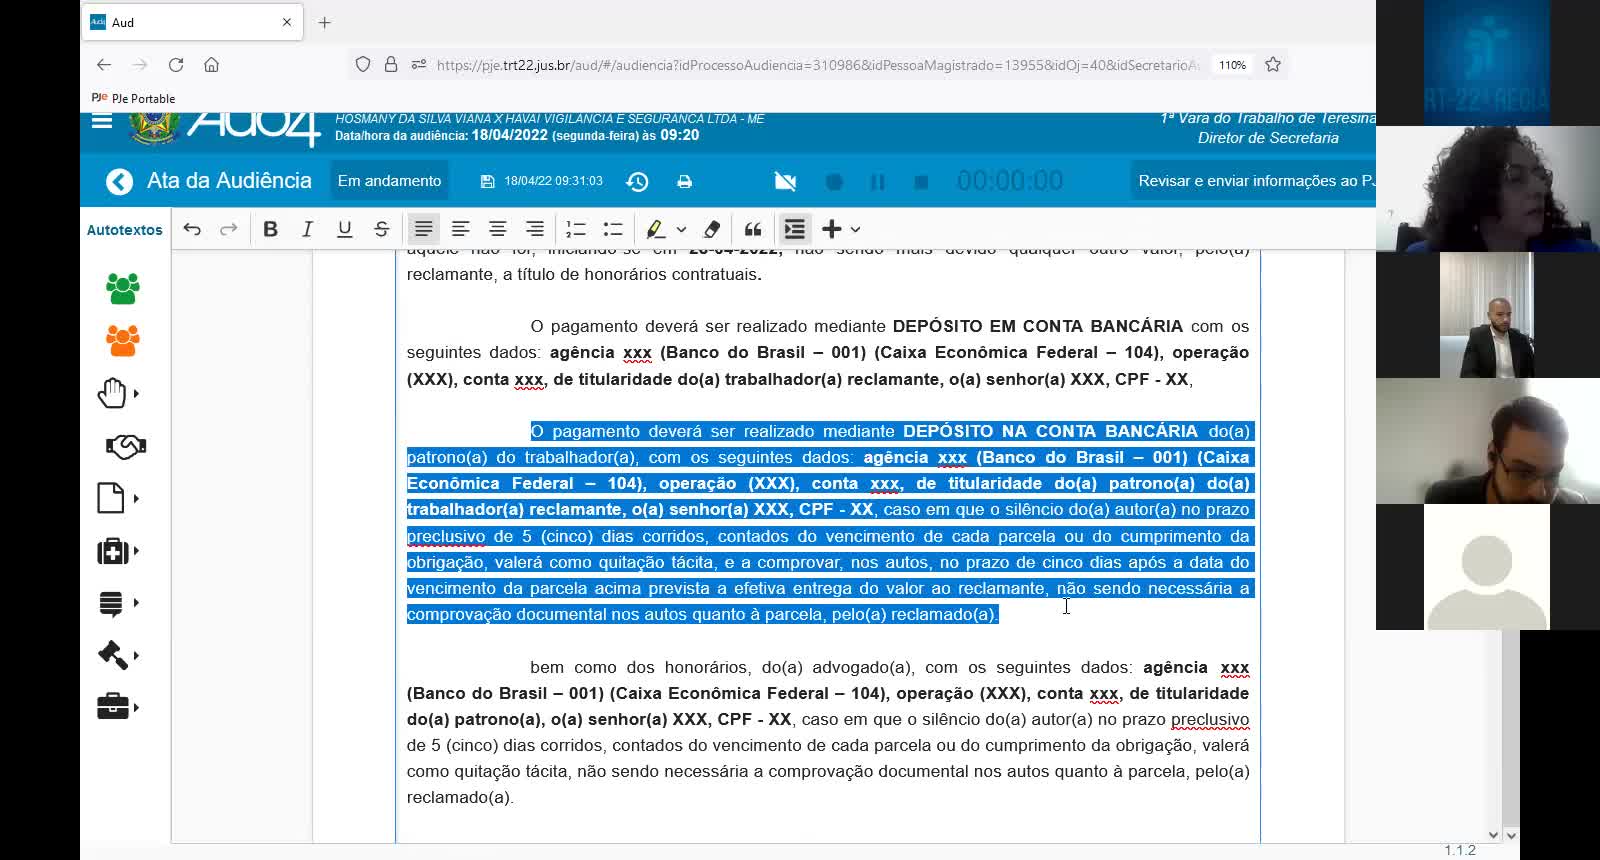Open highlight color dropdown arrow
Image resolution: width=1600 pixels, height=860 pixels.
tap(681, 230)
